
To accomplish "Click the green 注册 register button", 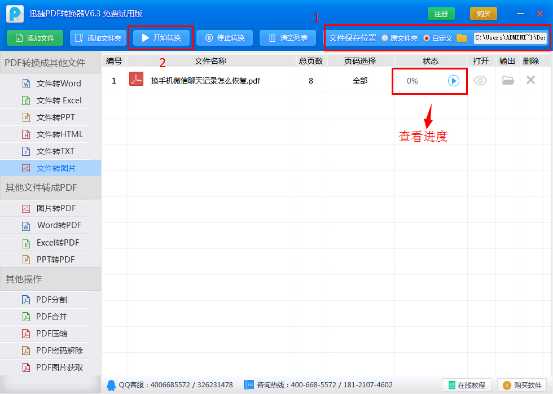I will [441, 14].
